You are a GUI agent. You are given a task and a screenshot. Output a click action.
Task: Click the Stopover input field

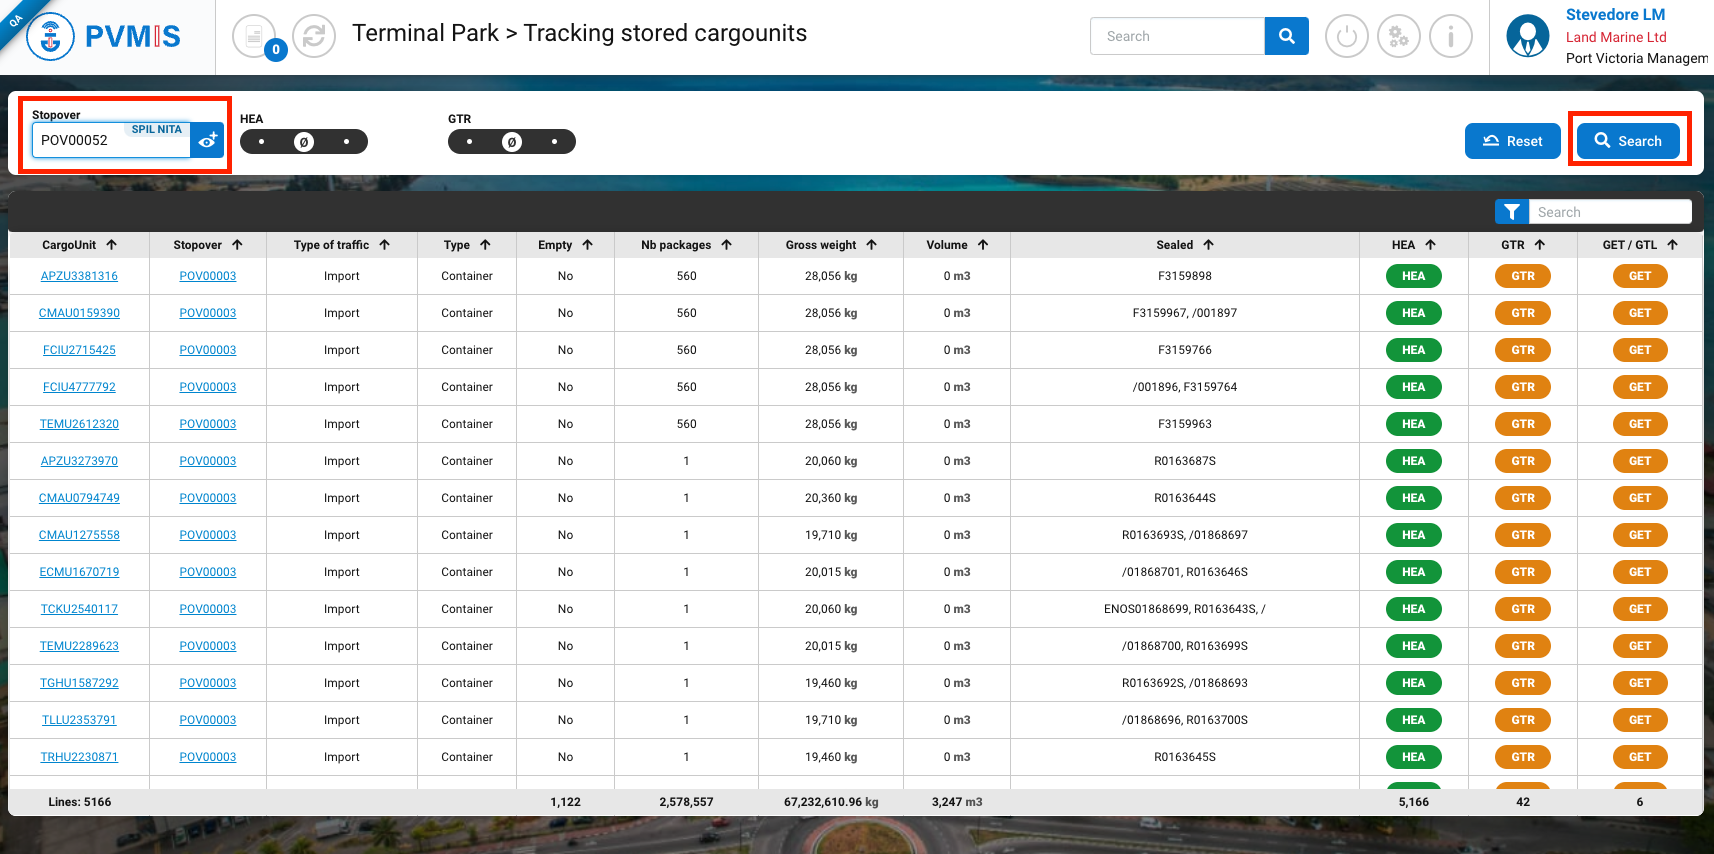point(110,141)
